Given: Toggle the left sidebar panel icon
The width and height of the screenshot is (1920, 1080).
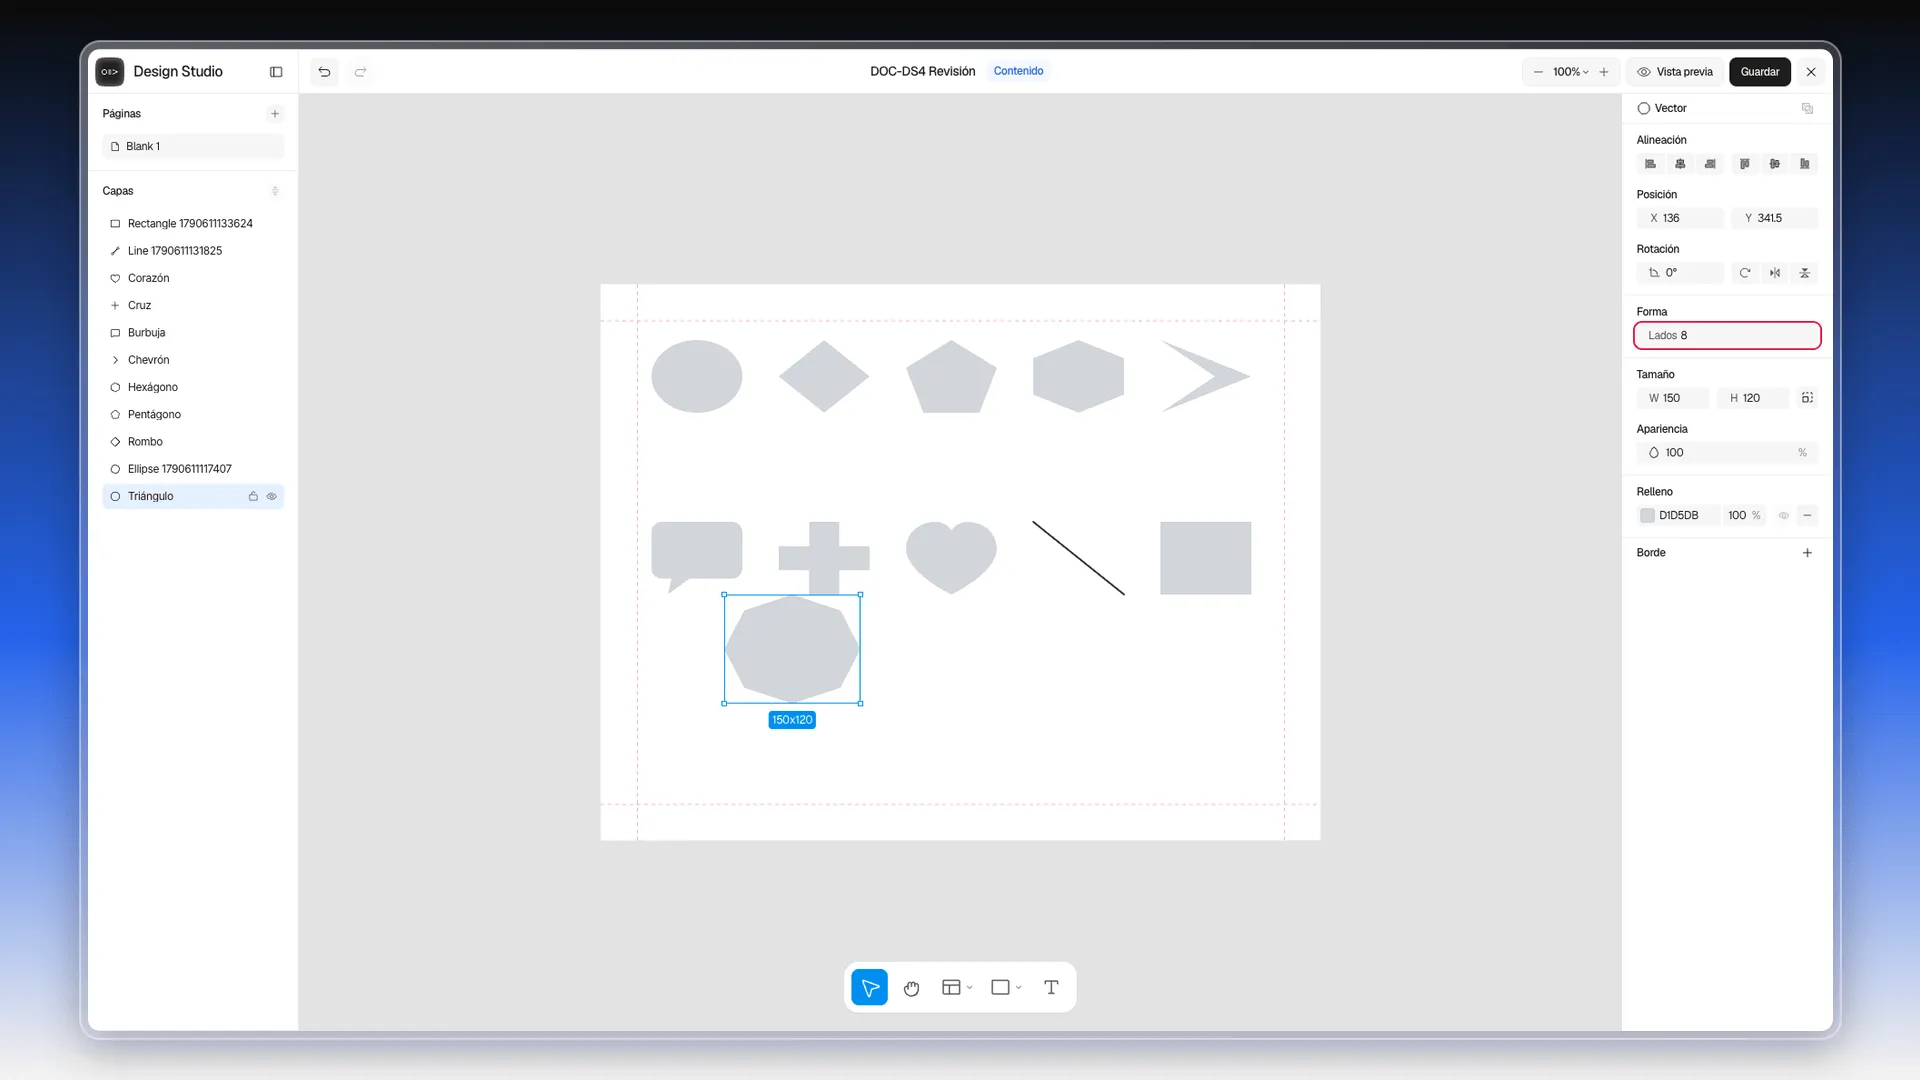Looking at the screenshot, I should 276,72.
